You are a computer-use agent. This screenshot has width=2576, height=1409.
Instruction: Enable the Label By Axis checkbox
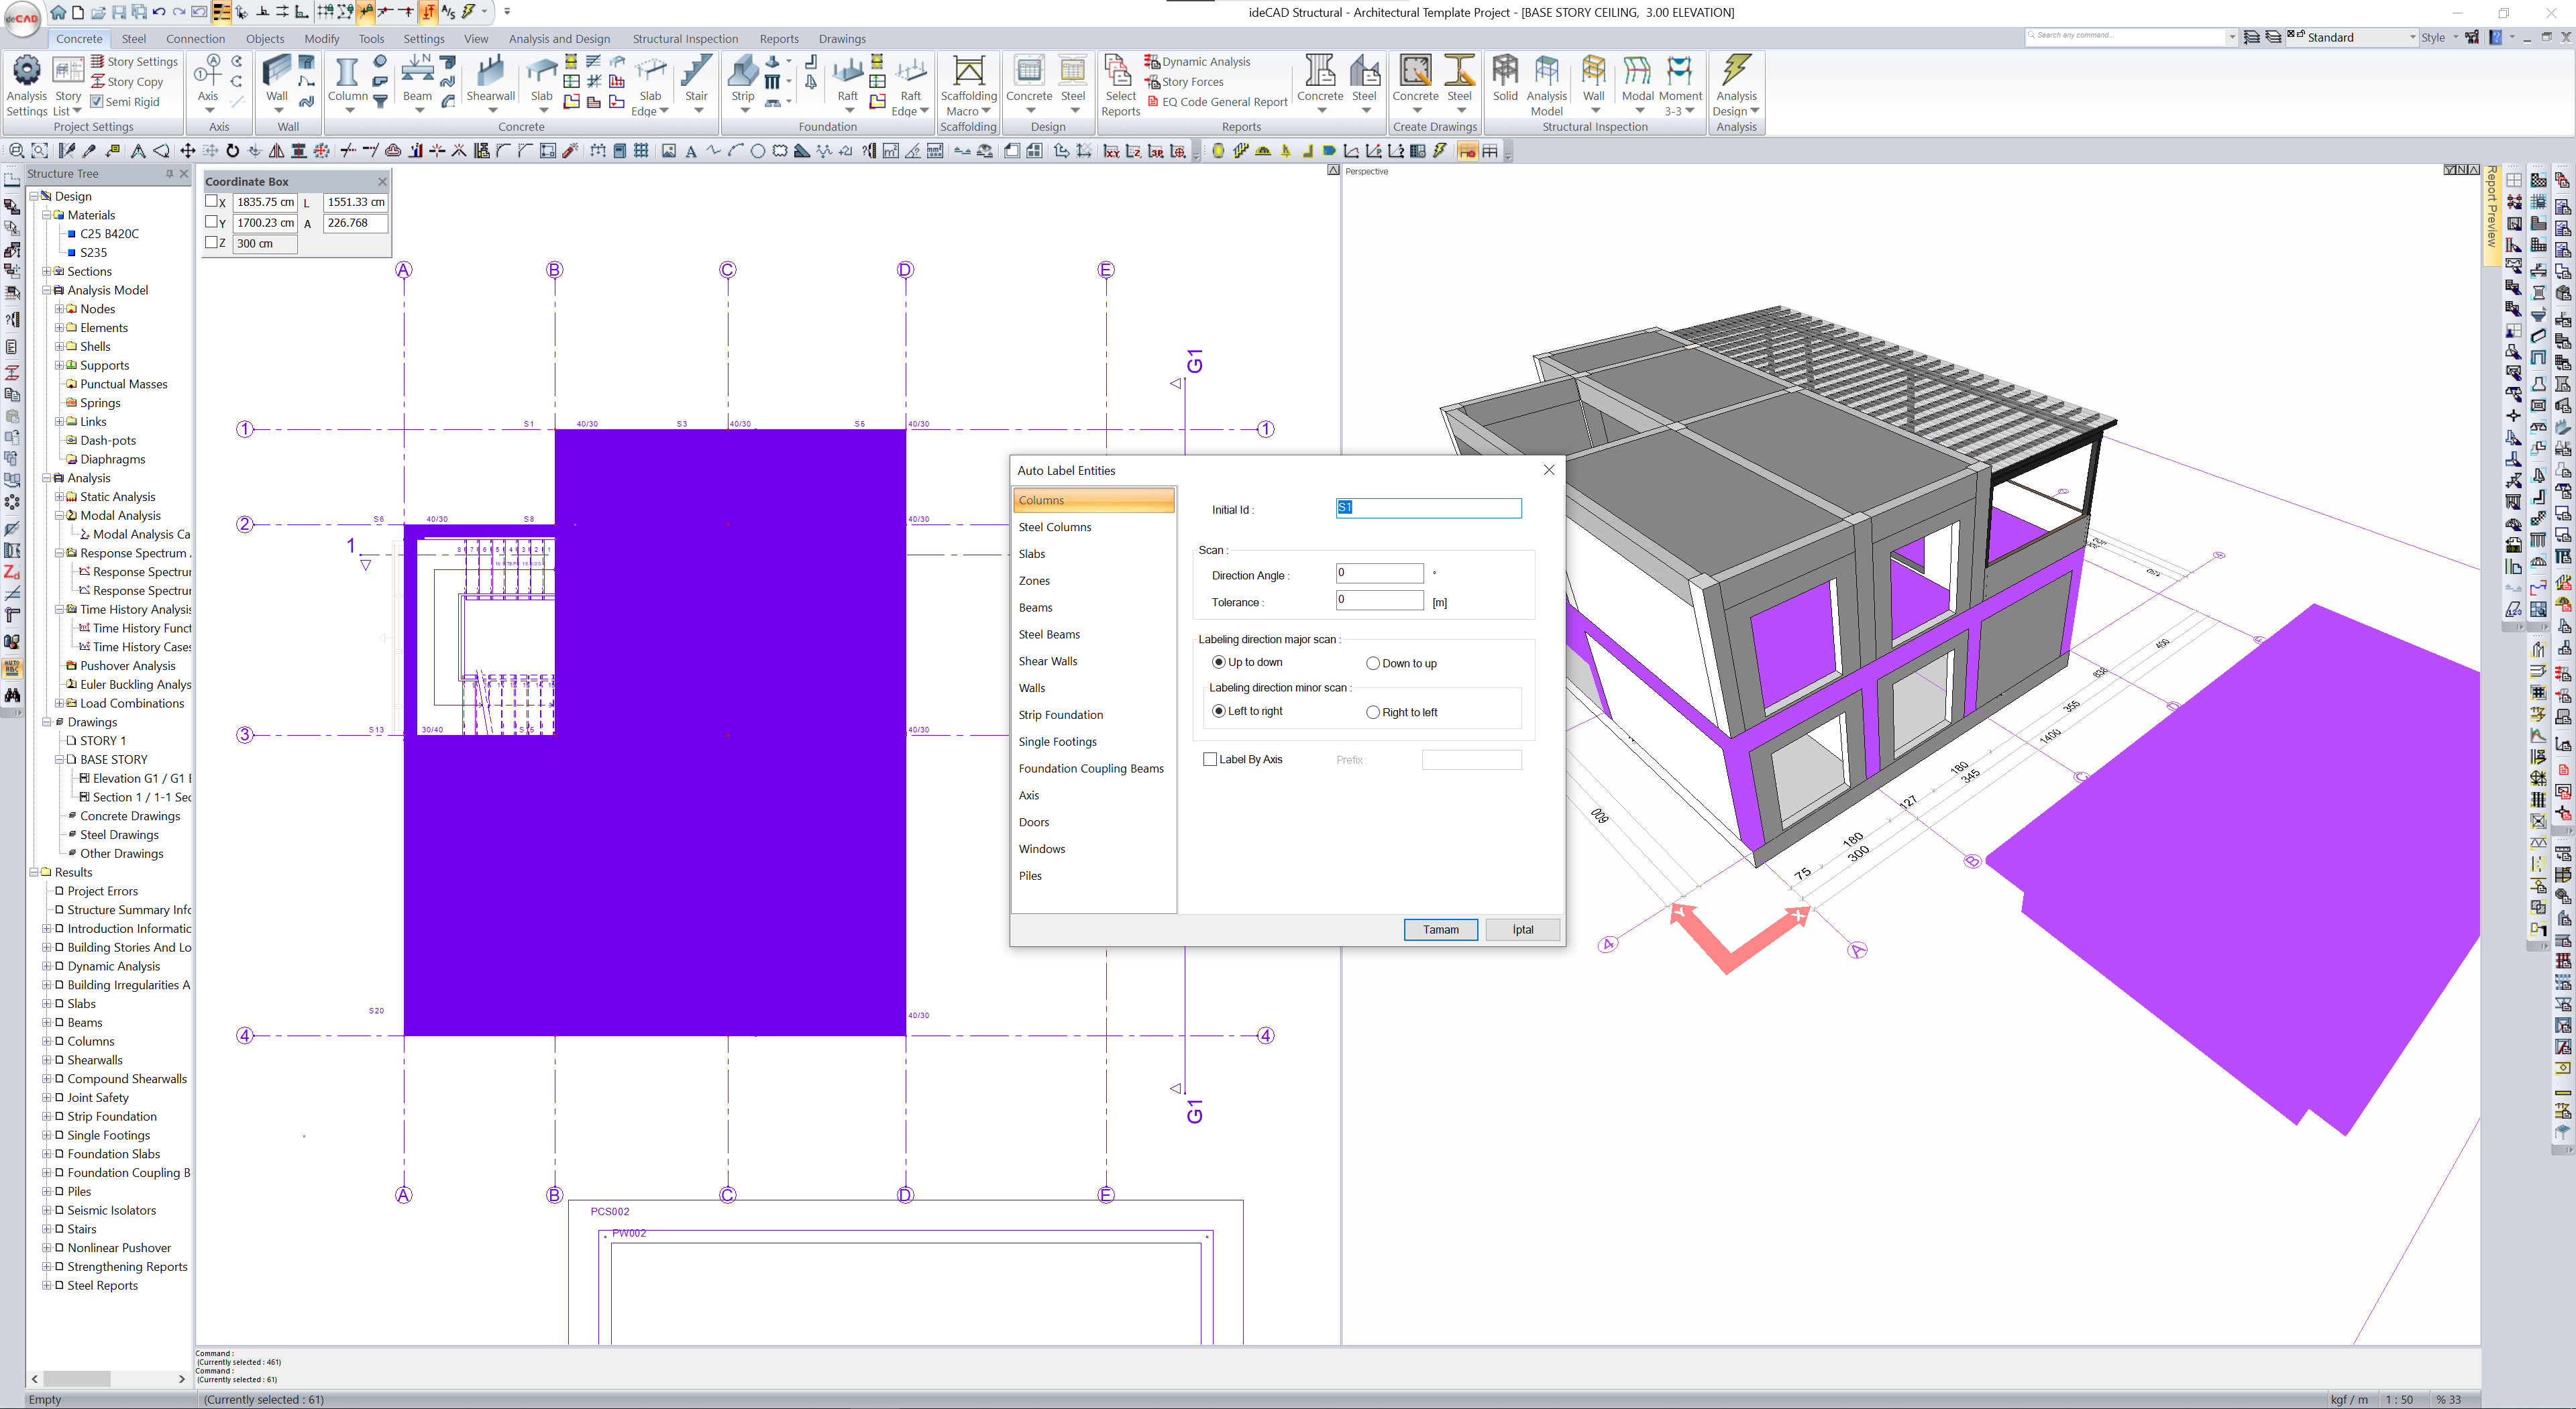pyautogui.click(x=1211, y=759)
